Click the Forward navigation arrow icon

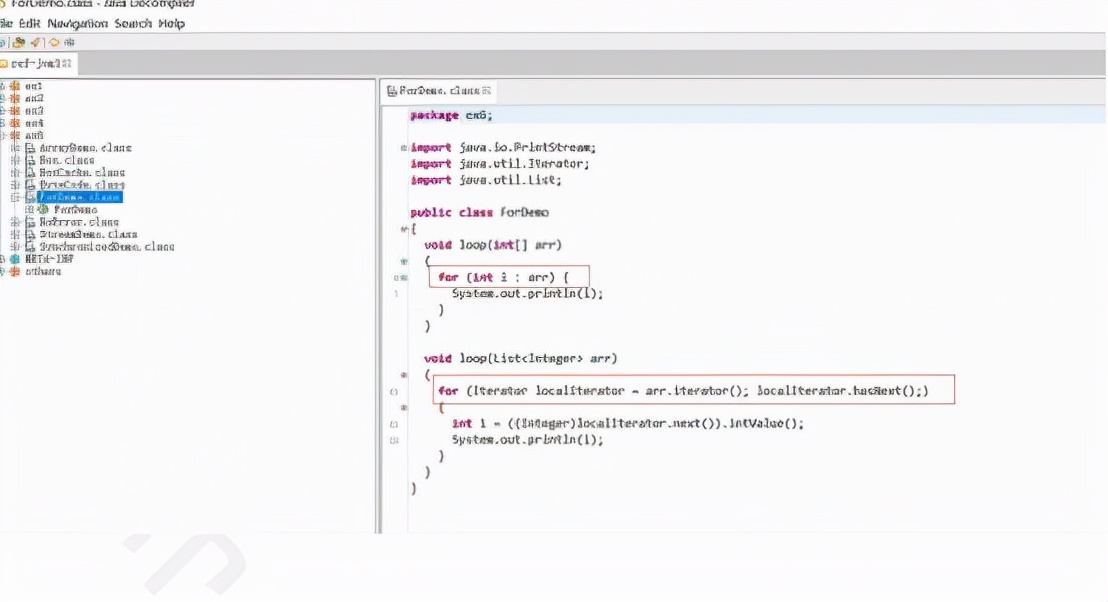pyautogui.click(x=69, y=43)
